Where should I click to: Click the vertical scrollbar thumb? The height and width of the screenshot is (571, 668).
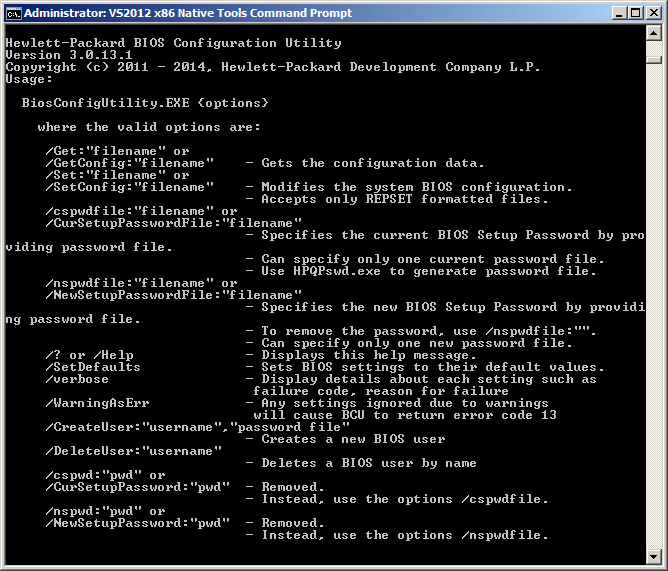[x=654, y=60]
